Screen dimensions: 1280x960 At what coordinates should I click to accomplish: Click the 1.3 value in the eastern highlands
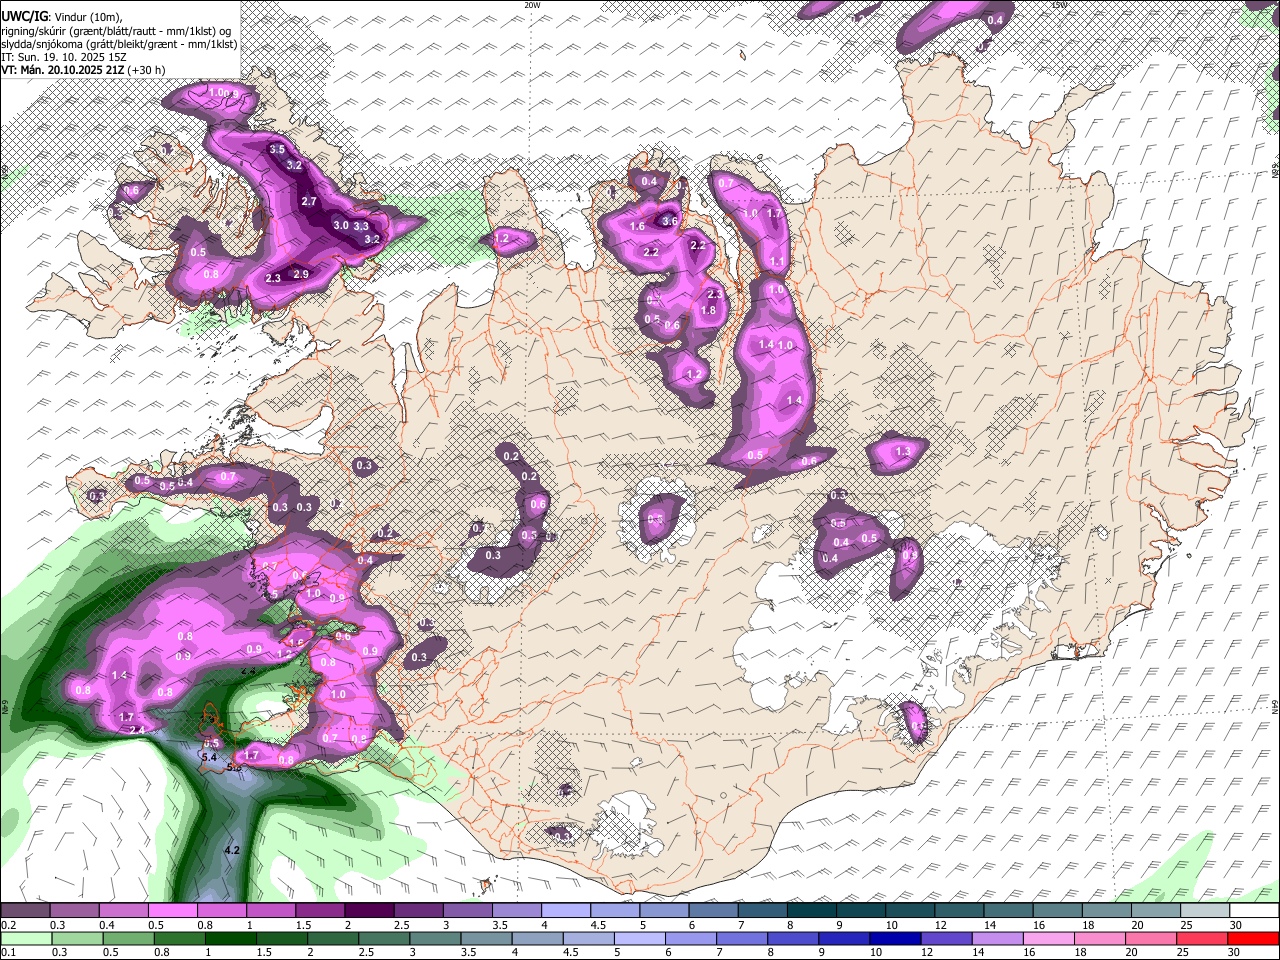[x=903, y=453]
